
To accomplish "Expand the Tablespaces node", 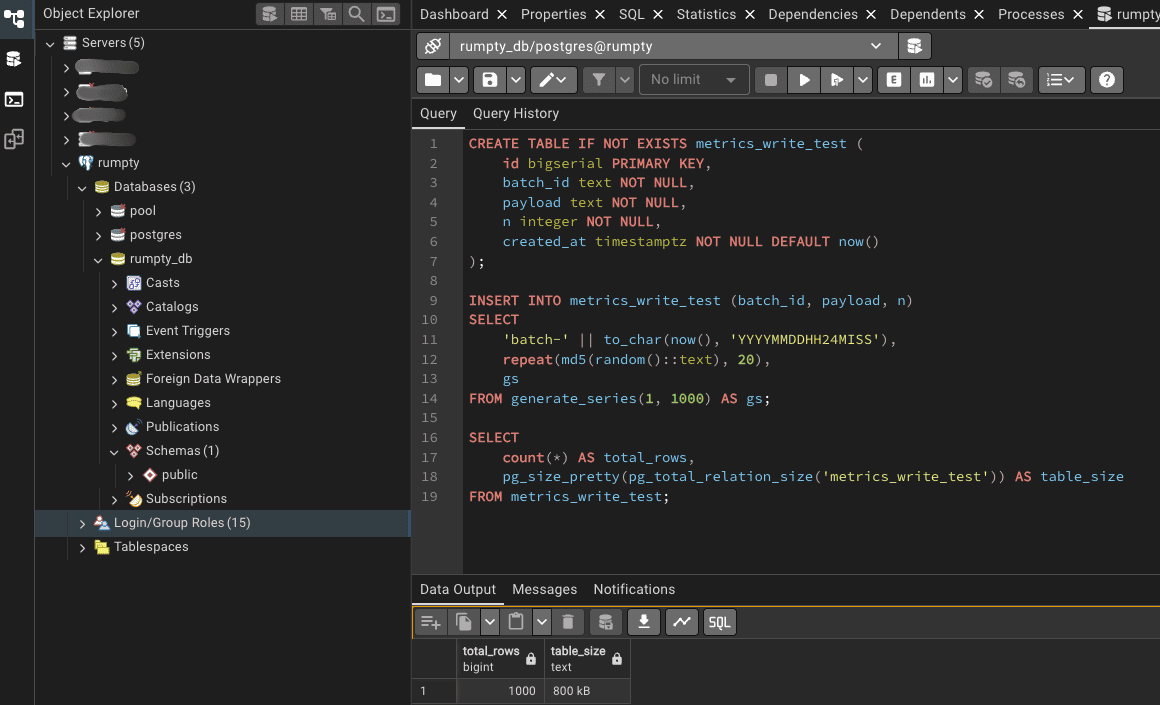I will point(82,547).
